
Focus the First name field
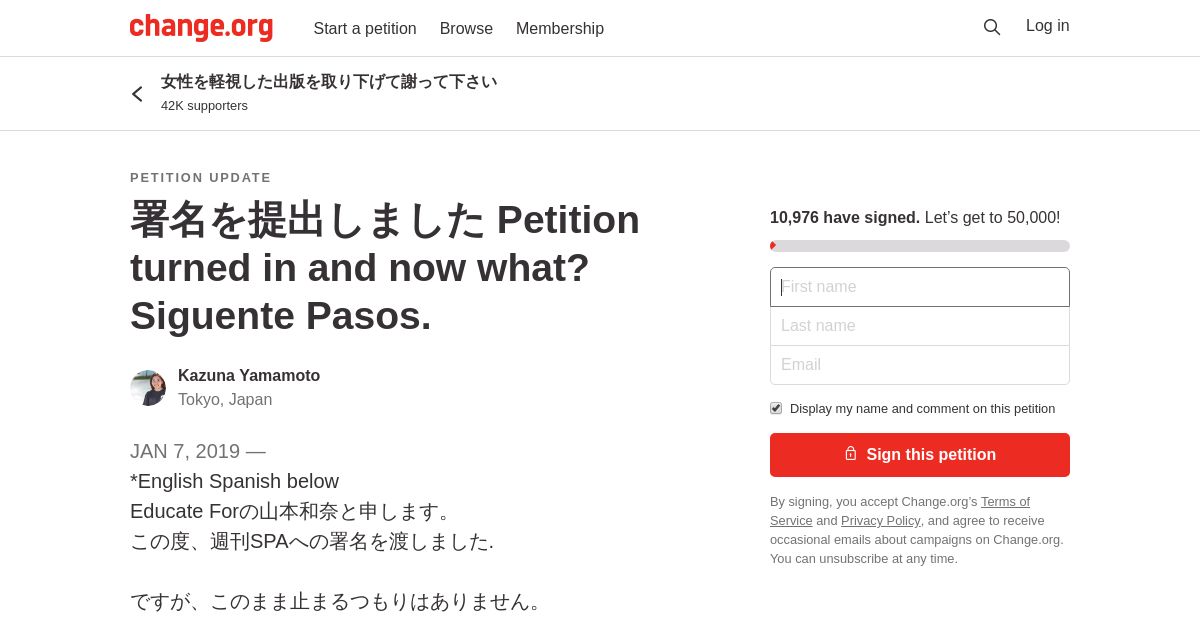(x=920, y=287)
